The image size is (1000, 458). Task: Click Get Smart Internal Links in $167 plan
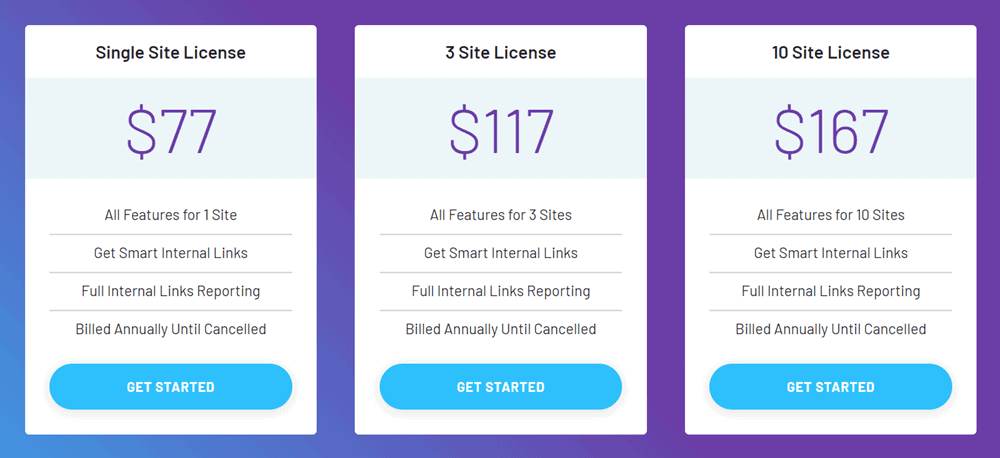click(830, 253)
